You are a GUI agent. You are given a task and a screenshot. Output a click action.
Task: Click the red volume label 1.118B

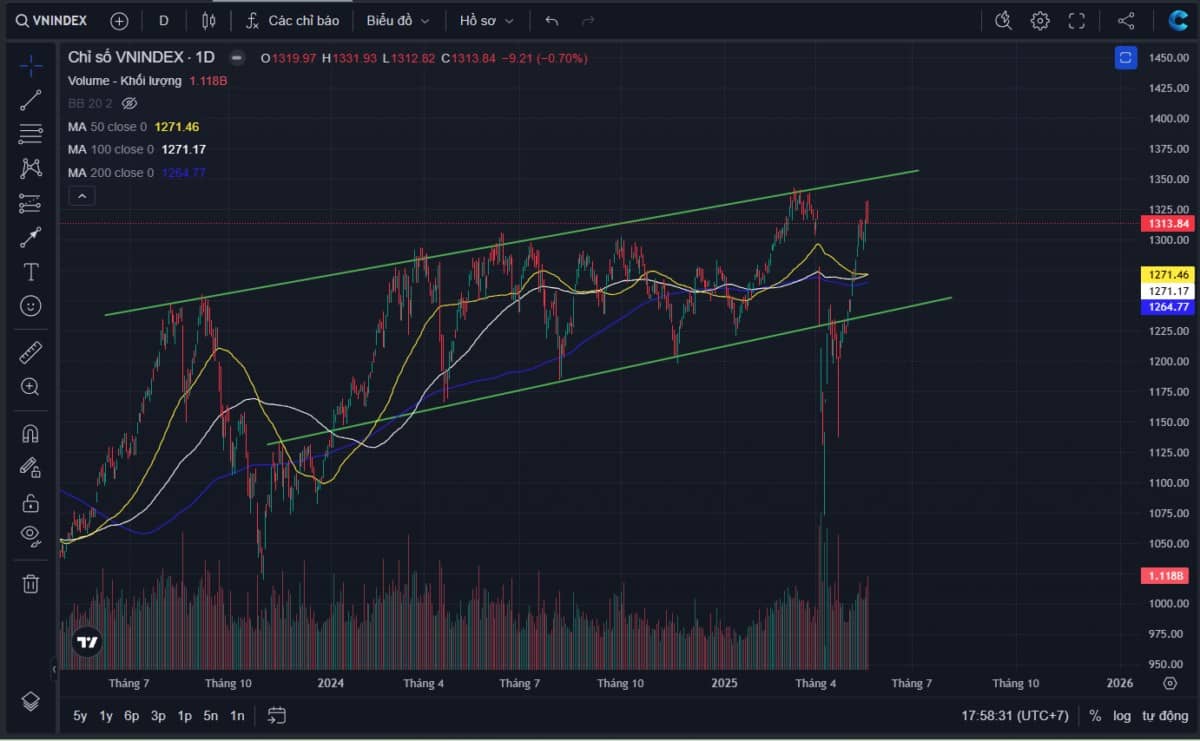(1165, 576)
